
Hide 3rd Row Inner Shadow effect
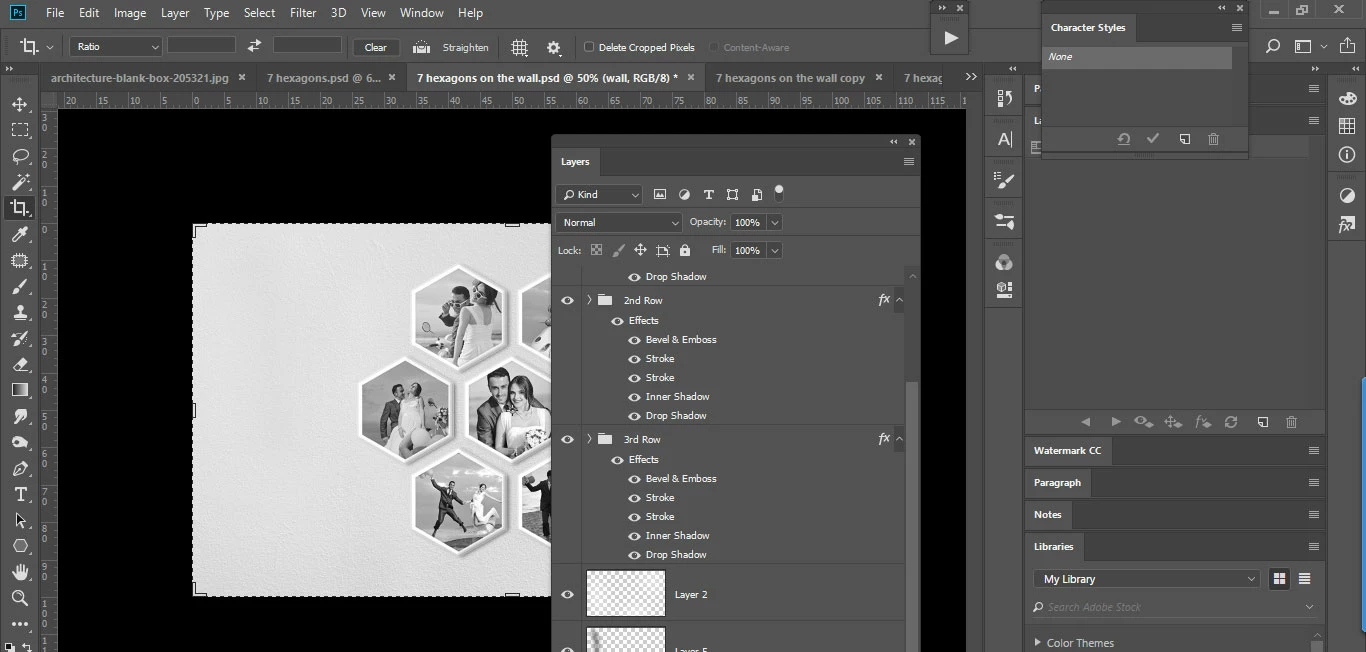[x=634, y=536]
